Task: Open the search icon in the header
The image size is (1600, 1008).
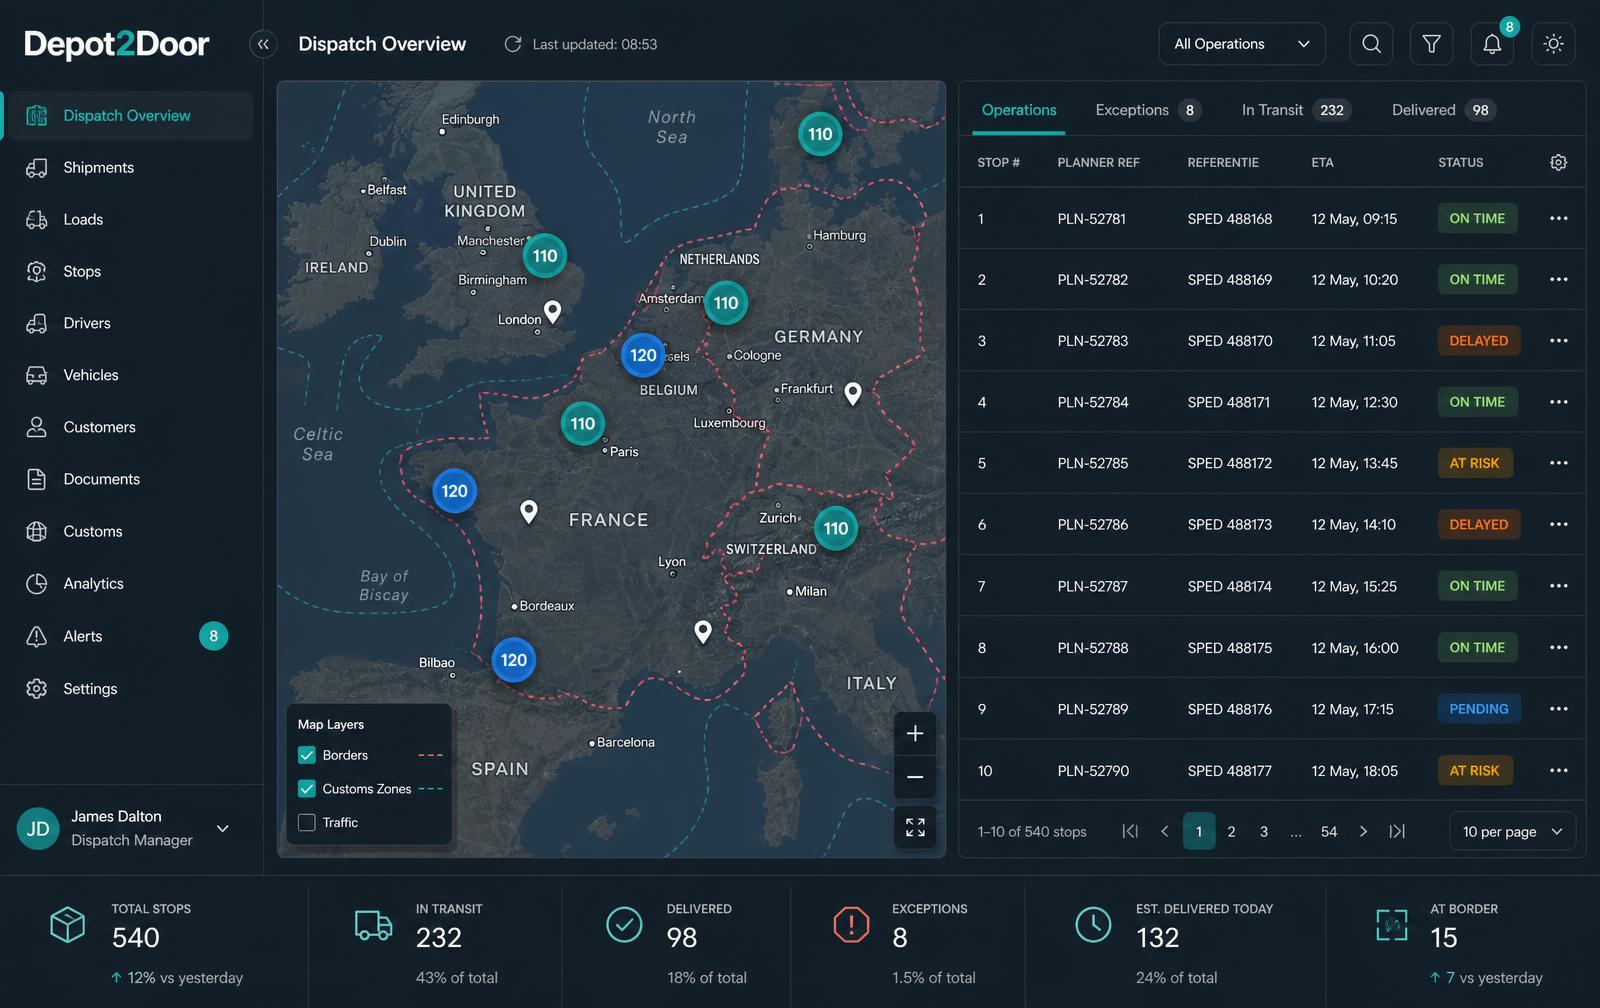Action: pos(1371,44)
